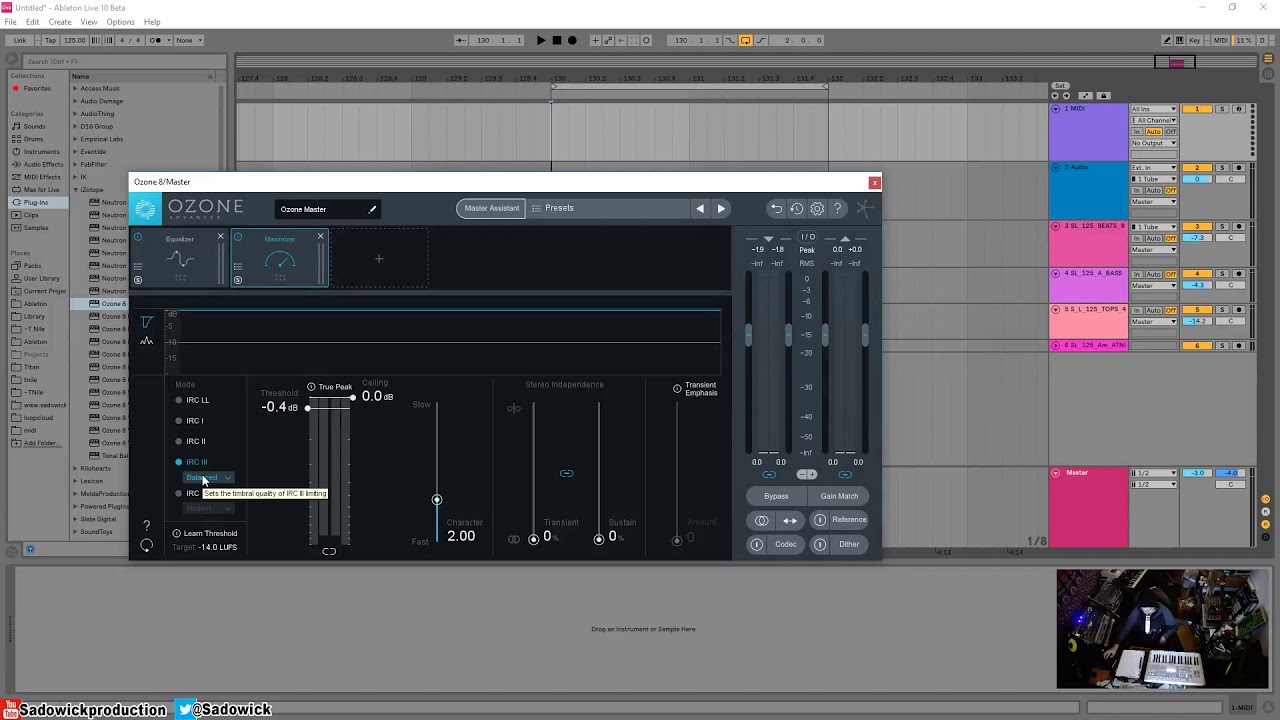Viewport: 1280px width, 720px height.
Task: Open the Help menu
Action: coord(152,22)
